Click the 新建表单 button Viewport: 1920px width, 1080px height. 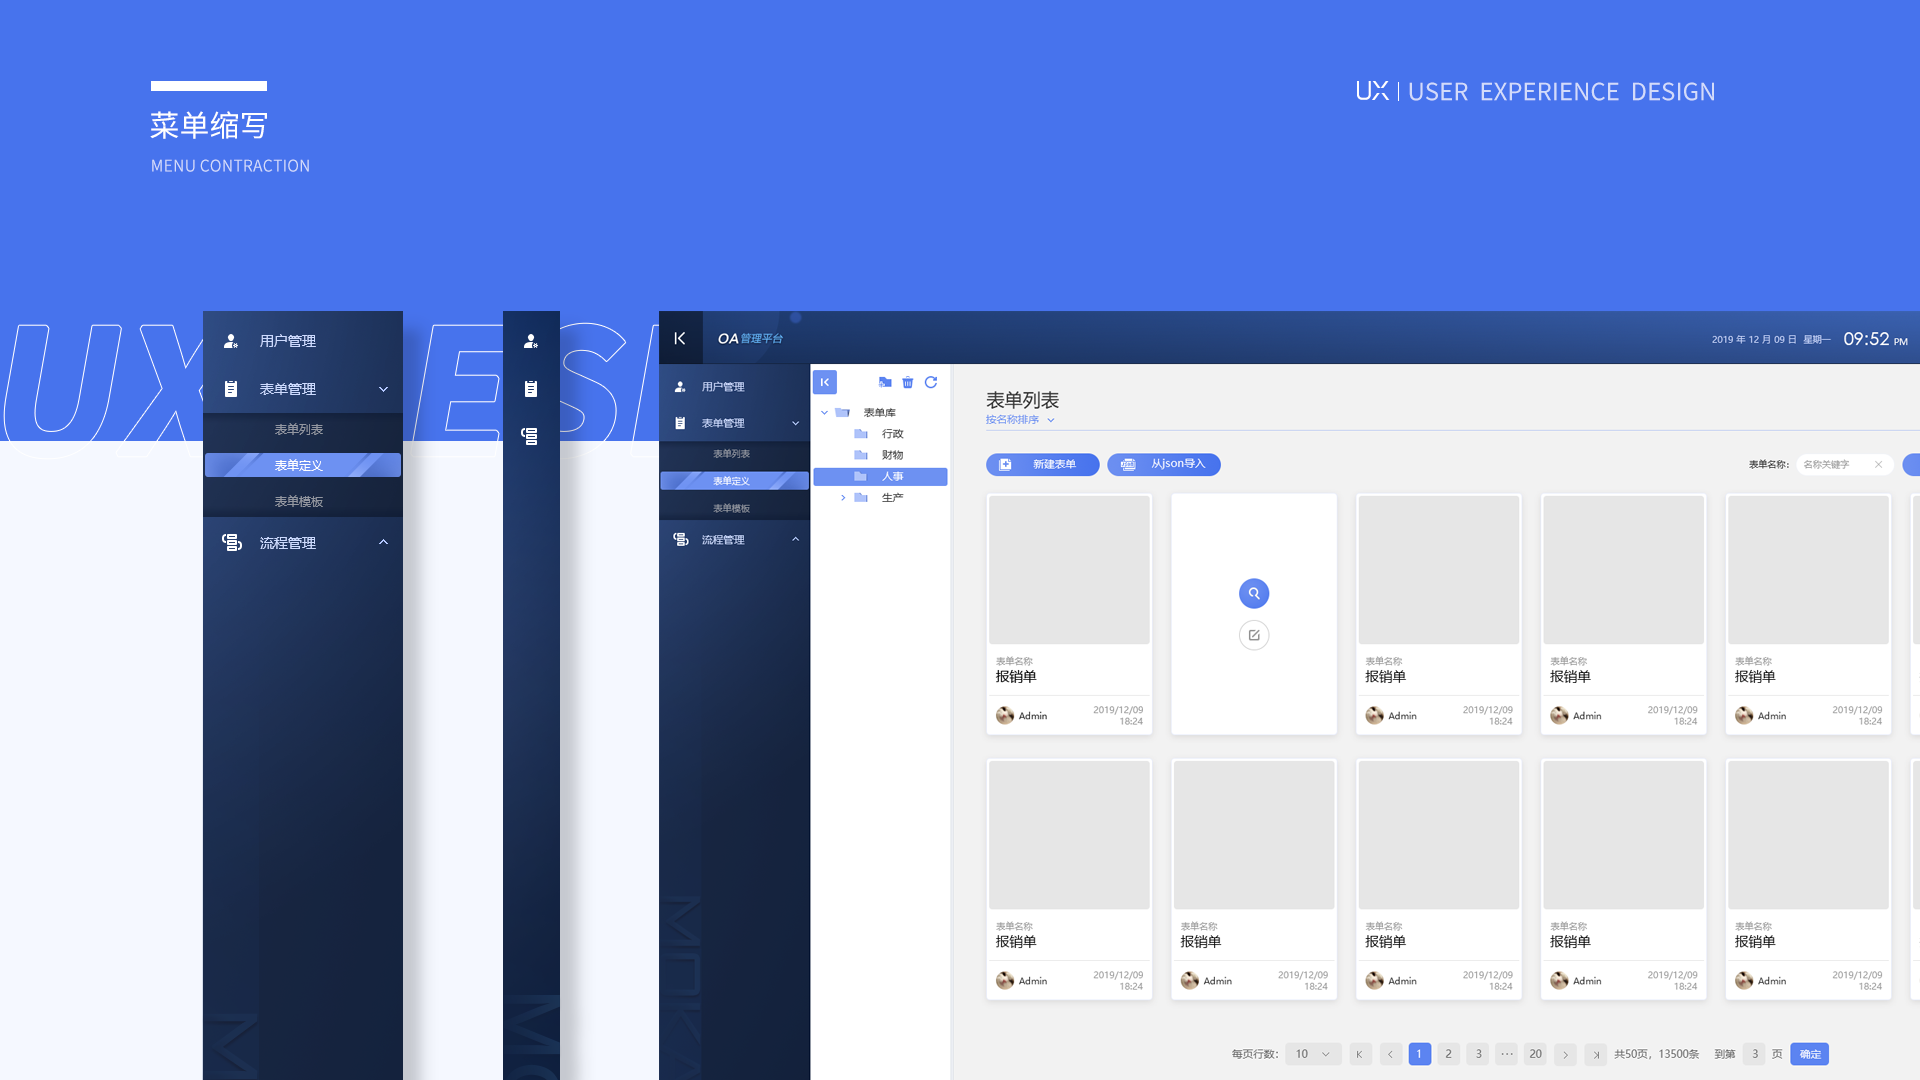(1042, 464)
